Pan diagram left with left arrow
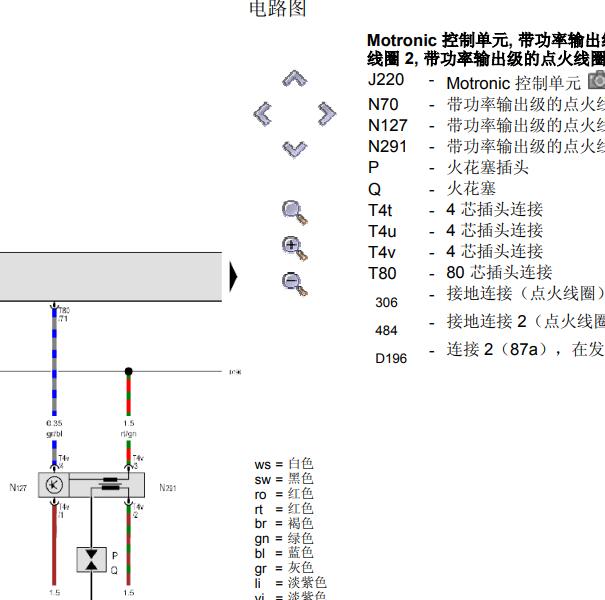Viewport: 605px width, 600px height. [263, 114]
